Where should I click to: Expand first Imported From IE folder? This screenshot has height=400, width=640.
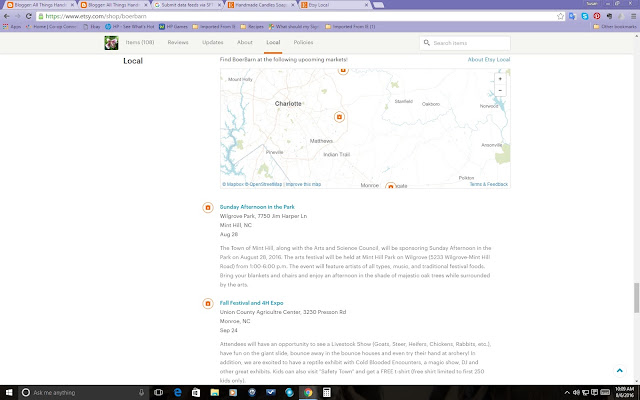click(x=214, y=27)
